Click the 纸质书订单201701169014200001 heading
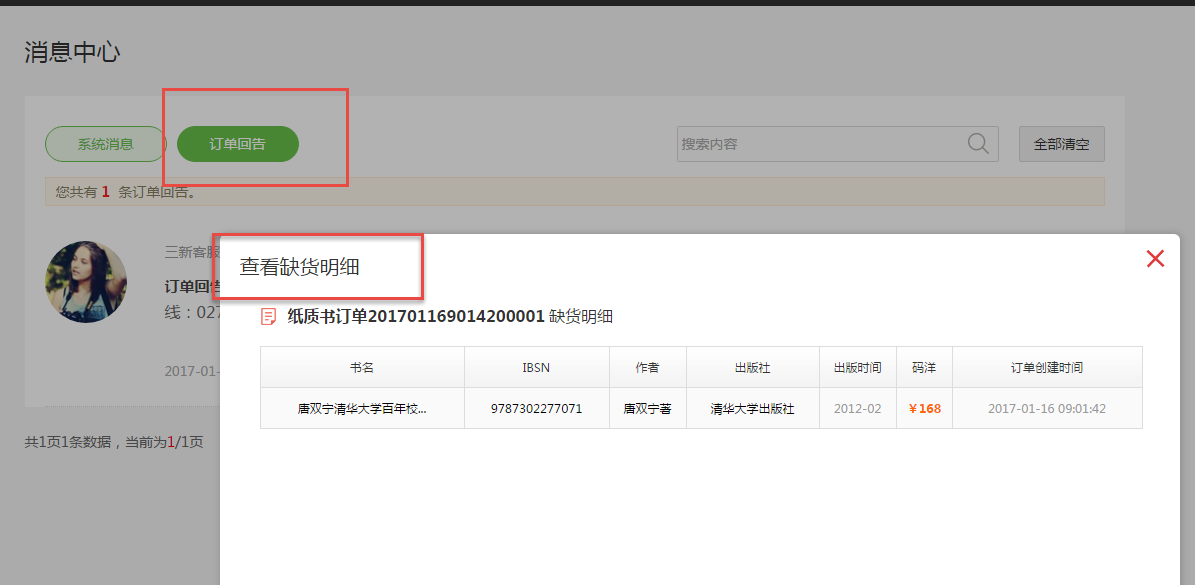1195x585 pixels. [416, 317]
